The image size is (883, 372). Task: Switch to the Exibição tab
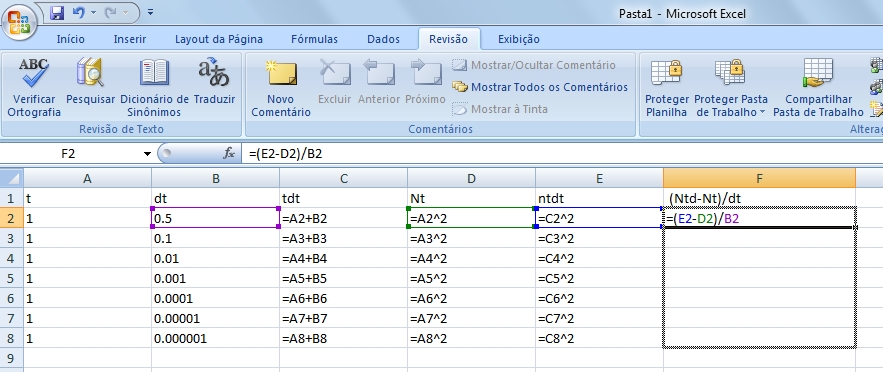click(x=519, y=39)
